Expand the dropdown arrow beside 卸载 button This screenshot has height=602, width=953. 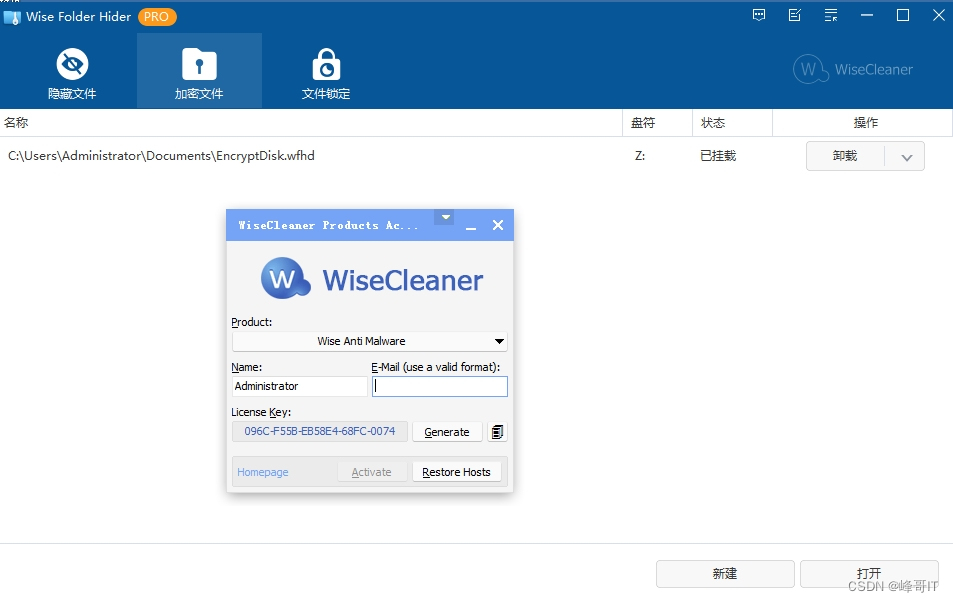tap(906, 157)
